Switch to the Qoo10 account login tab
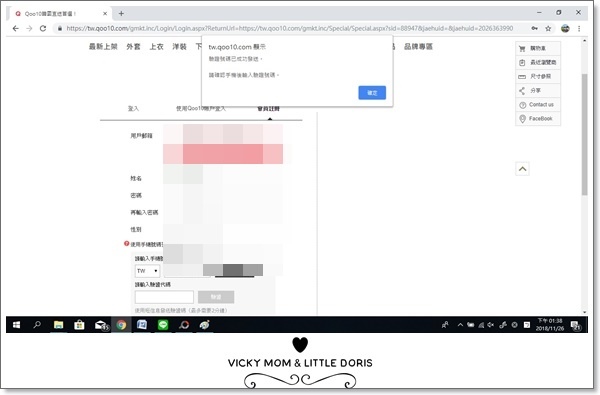Screen dimensions: 600x395 [201, 109]
